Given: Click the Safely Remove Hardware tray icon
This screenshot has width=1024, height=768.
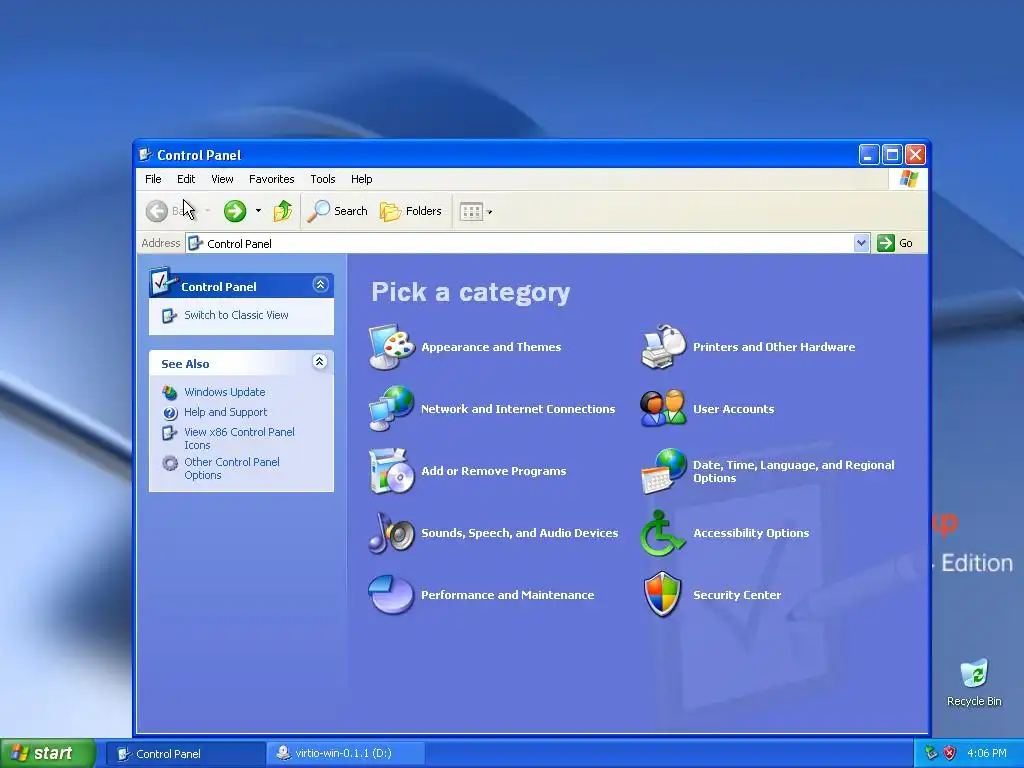Looking at the screenshot, I should [931, 753].
